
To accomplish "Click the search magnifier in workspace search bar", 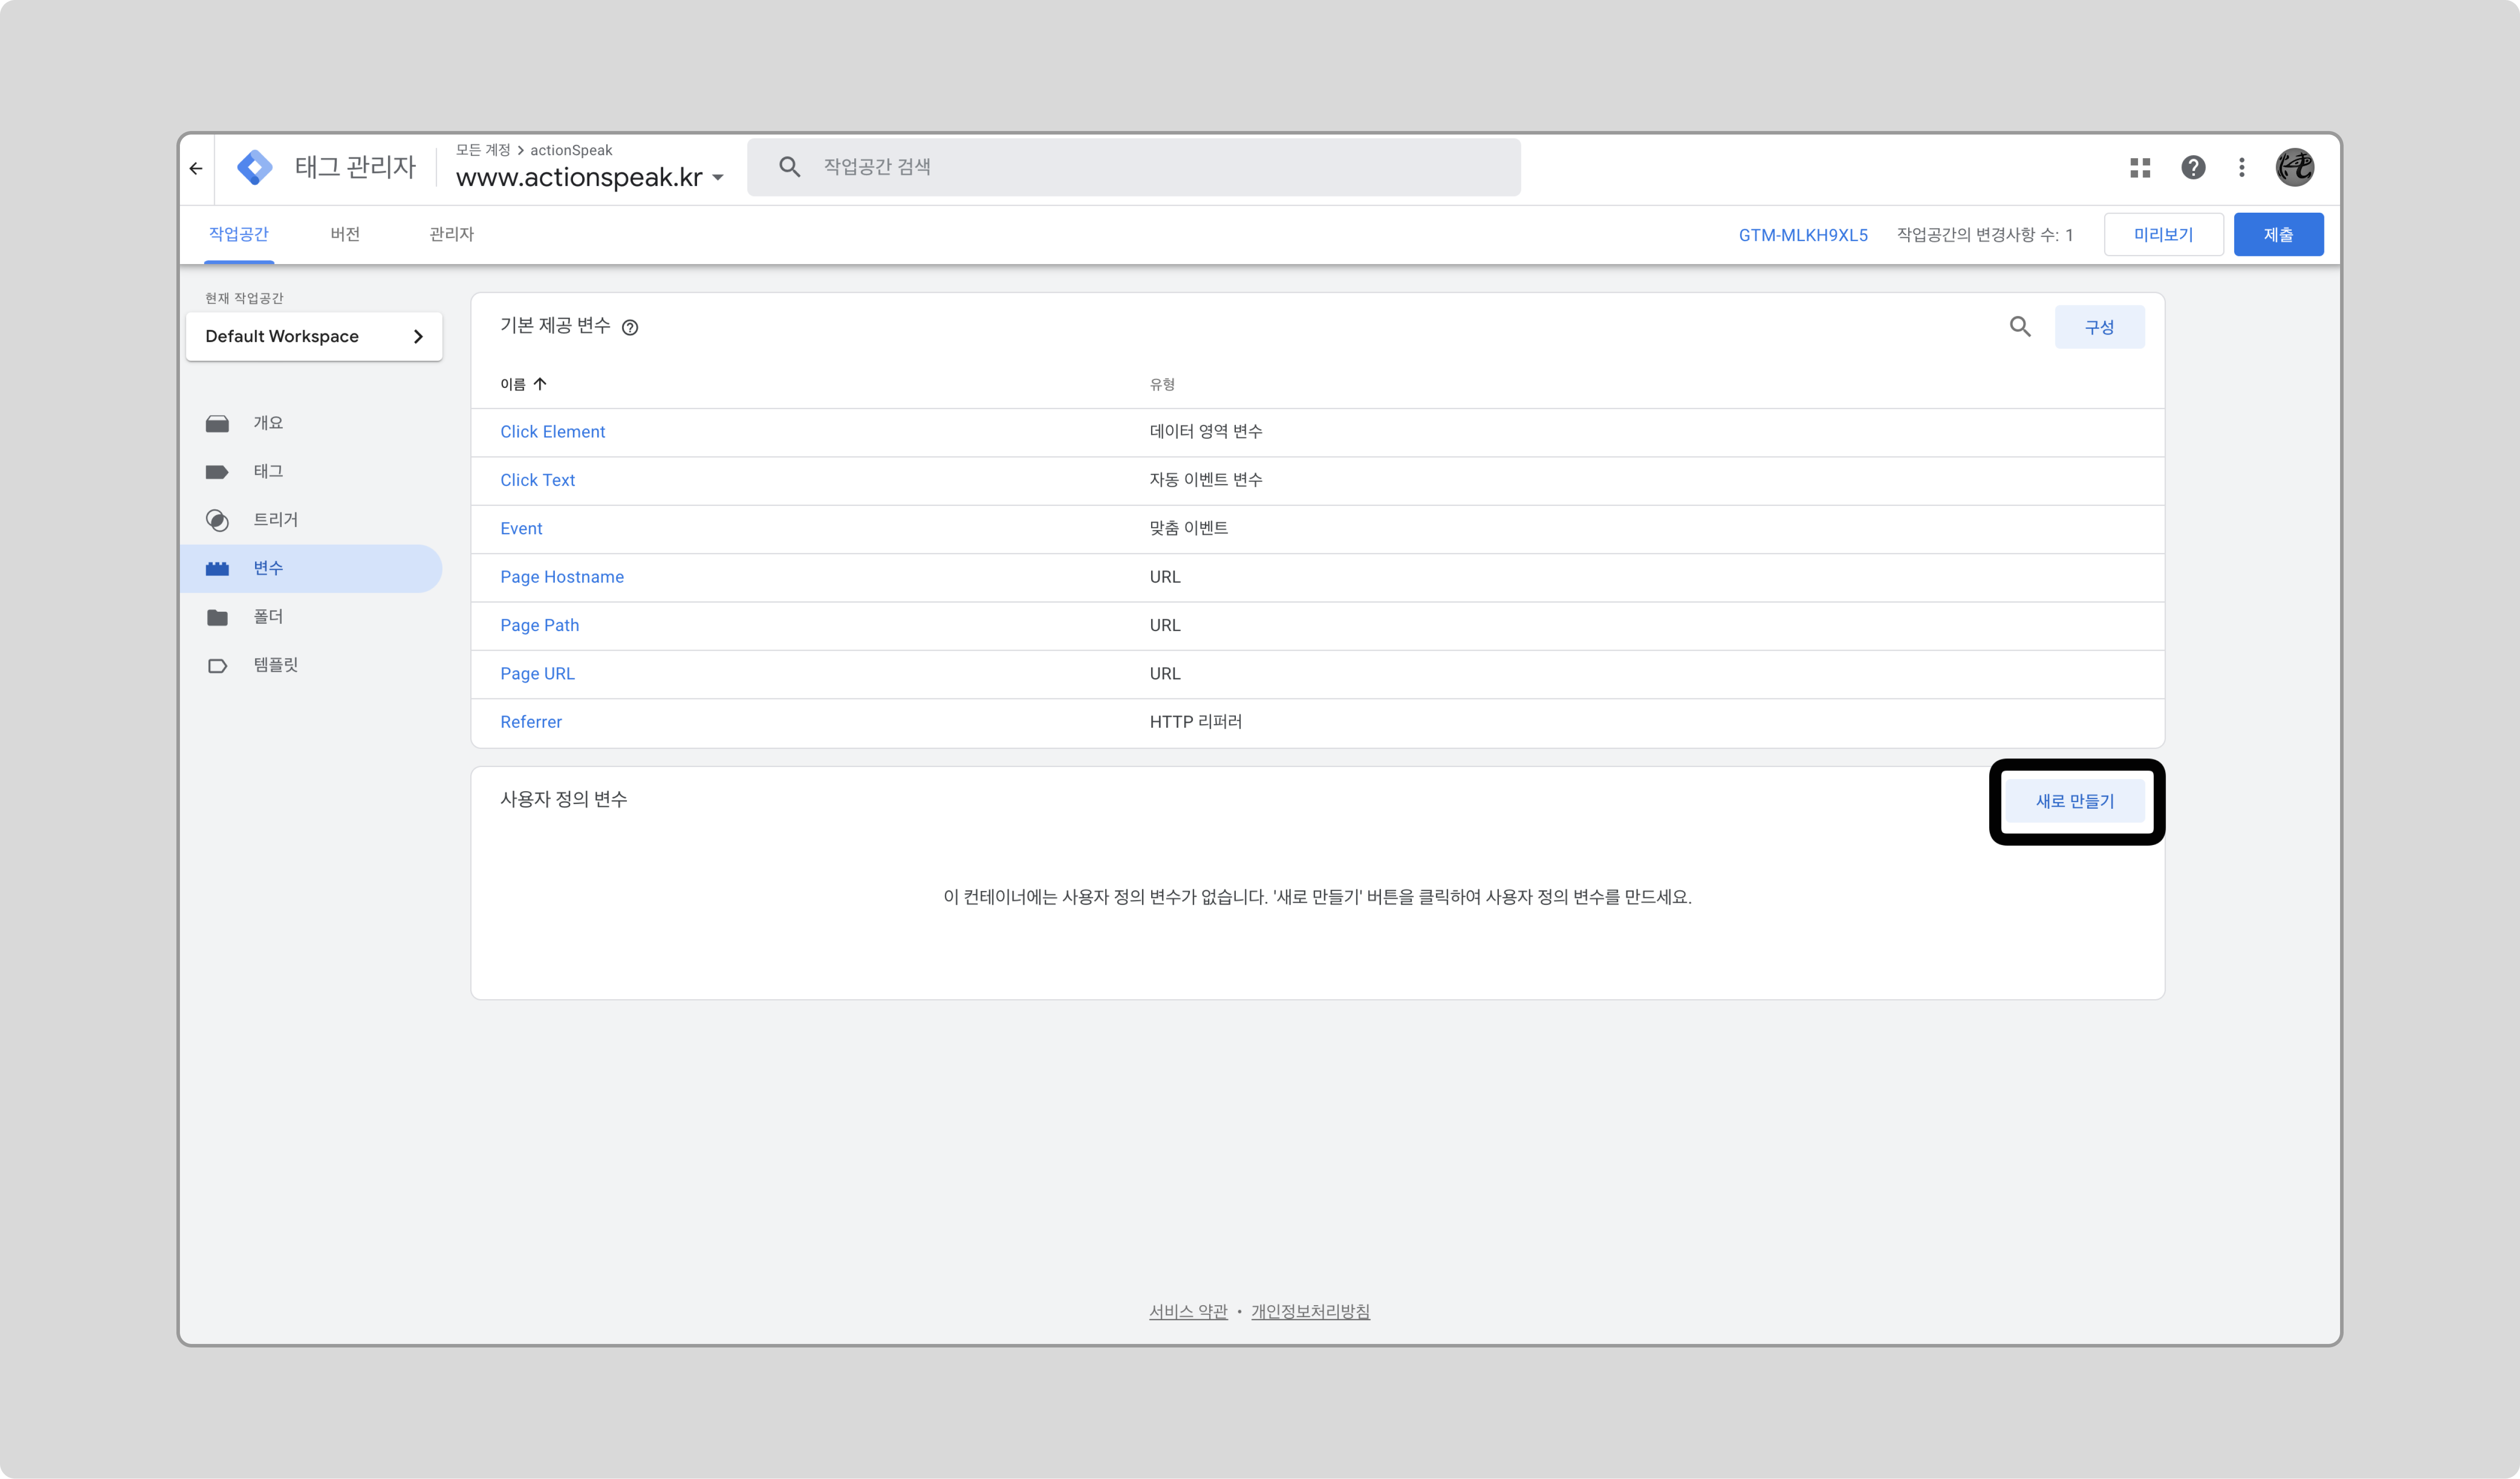I will coord(789,167).
